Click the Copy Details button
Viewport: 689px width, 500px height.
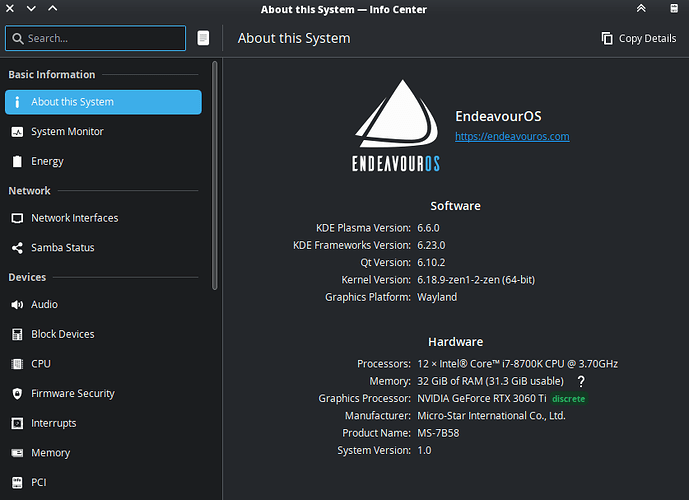(639, 38)
